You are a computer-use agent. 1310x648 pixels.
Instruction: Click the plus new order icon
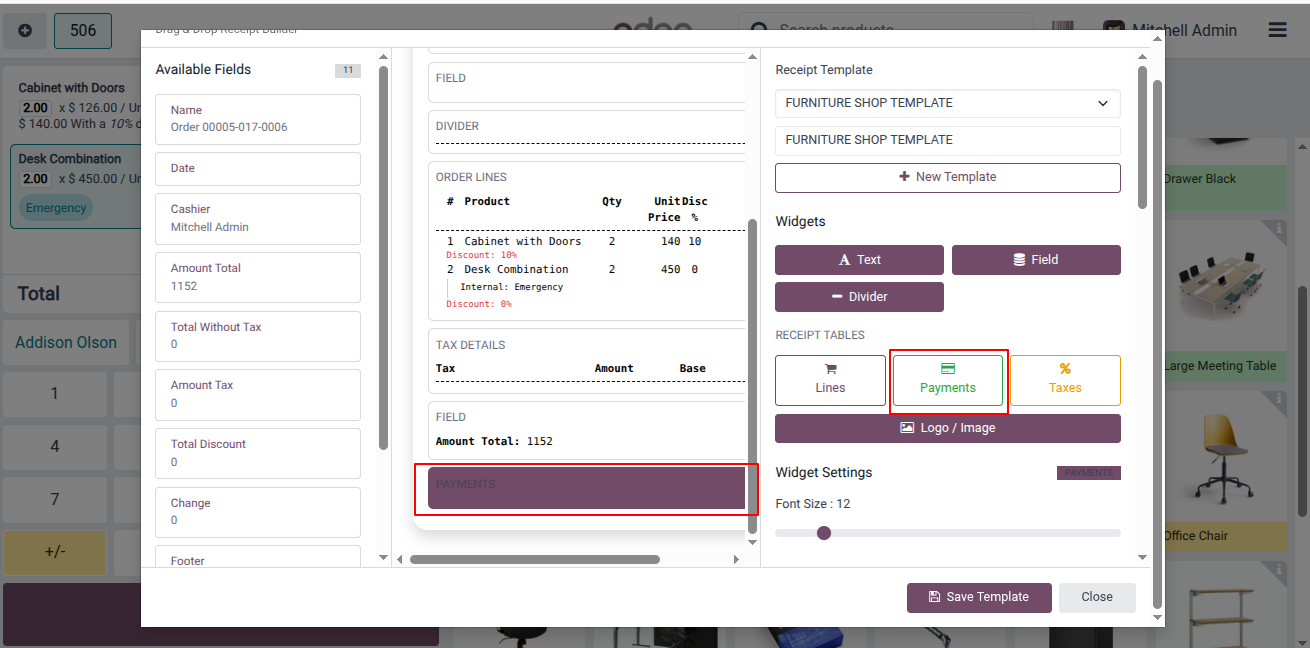pos(25,31)
